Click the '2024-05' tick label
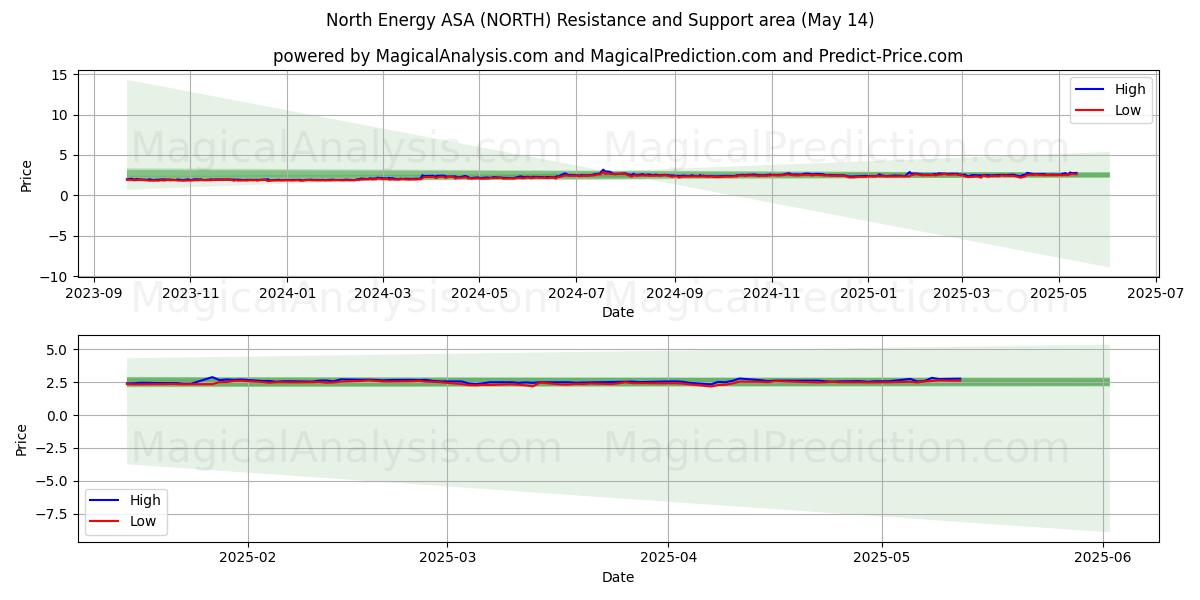Viewport: 1200px width, 600px height. click(478, 293)
